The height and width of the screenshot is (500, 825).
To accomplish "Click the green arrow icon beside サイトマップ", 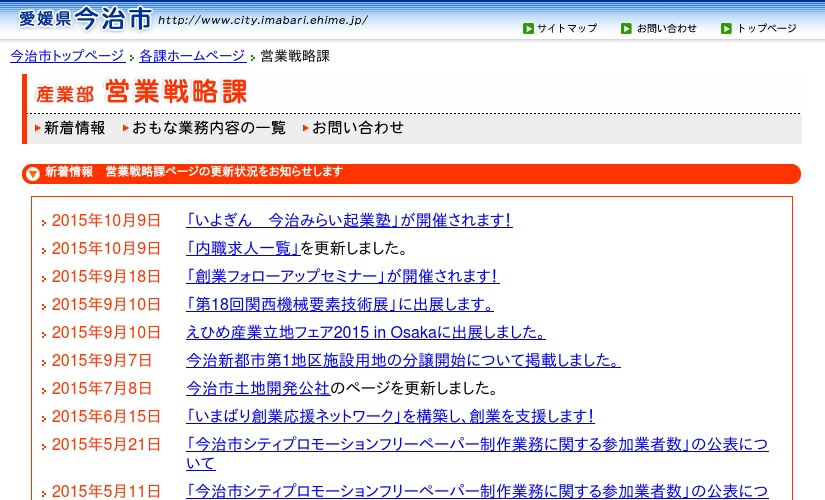I will tap(527, 28).
